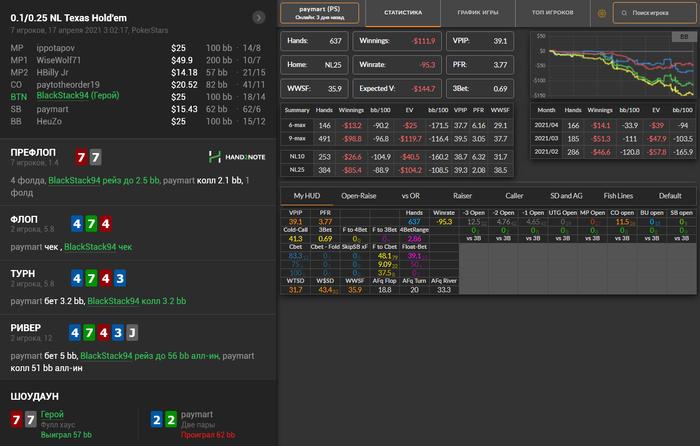Click the Home NL25 stat box
This screenshot has width=700, height=446.
pyautogui.click(x=314, y=65)
